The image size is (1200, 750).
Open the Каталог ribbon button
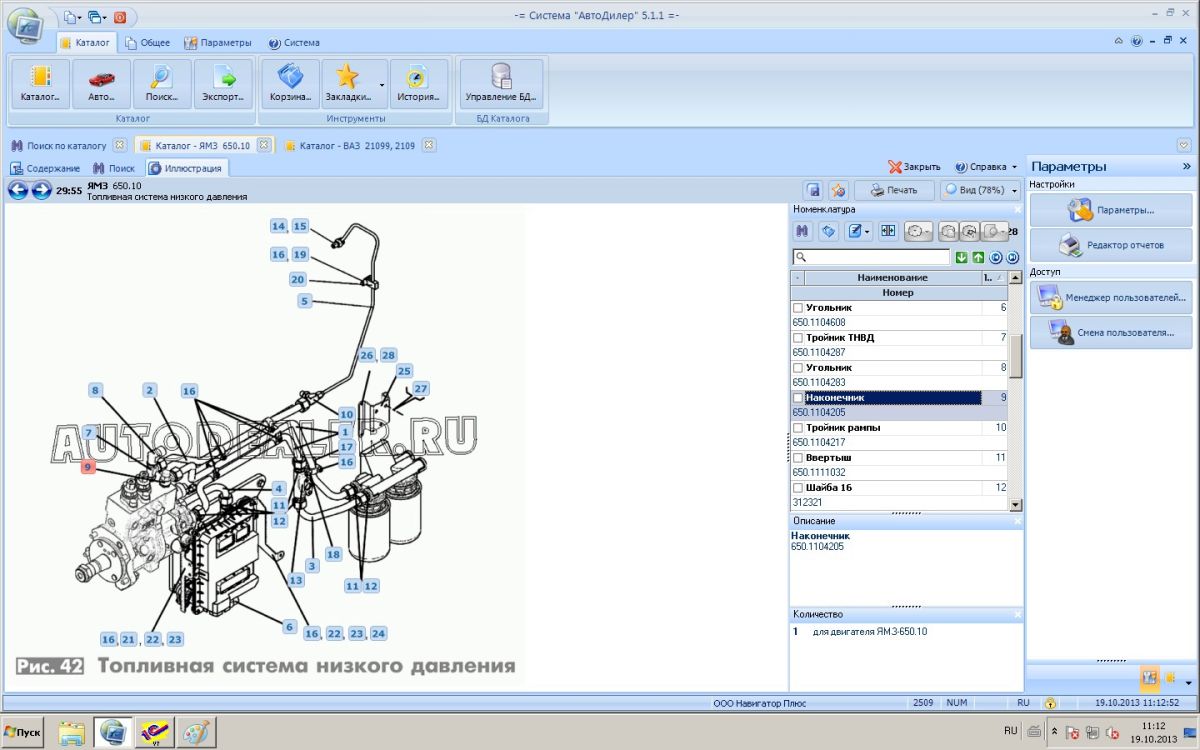(41, 84)
